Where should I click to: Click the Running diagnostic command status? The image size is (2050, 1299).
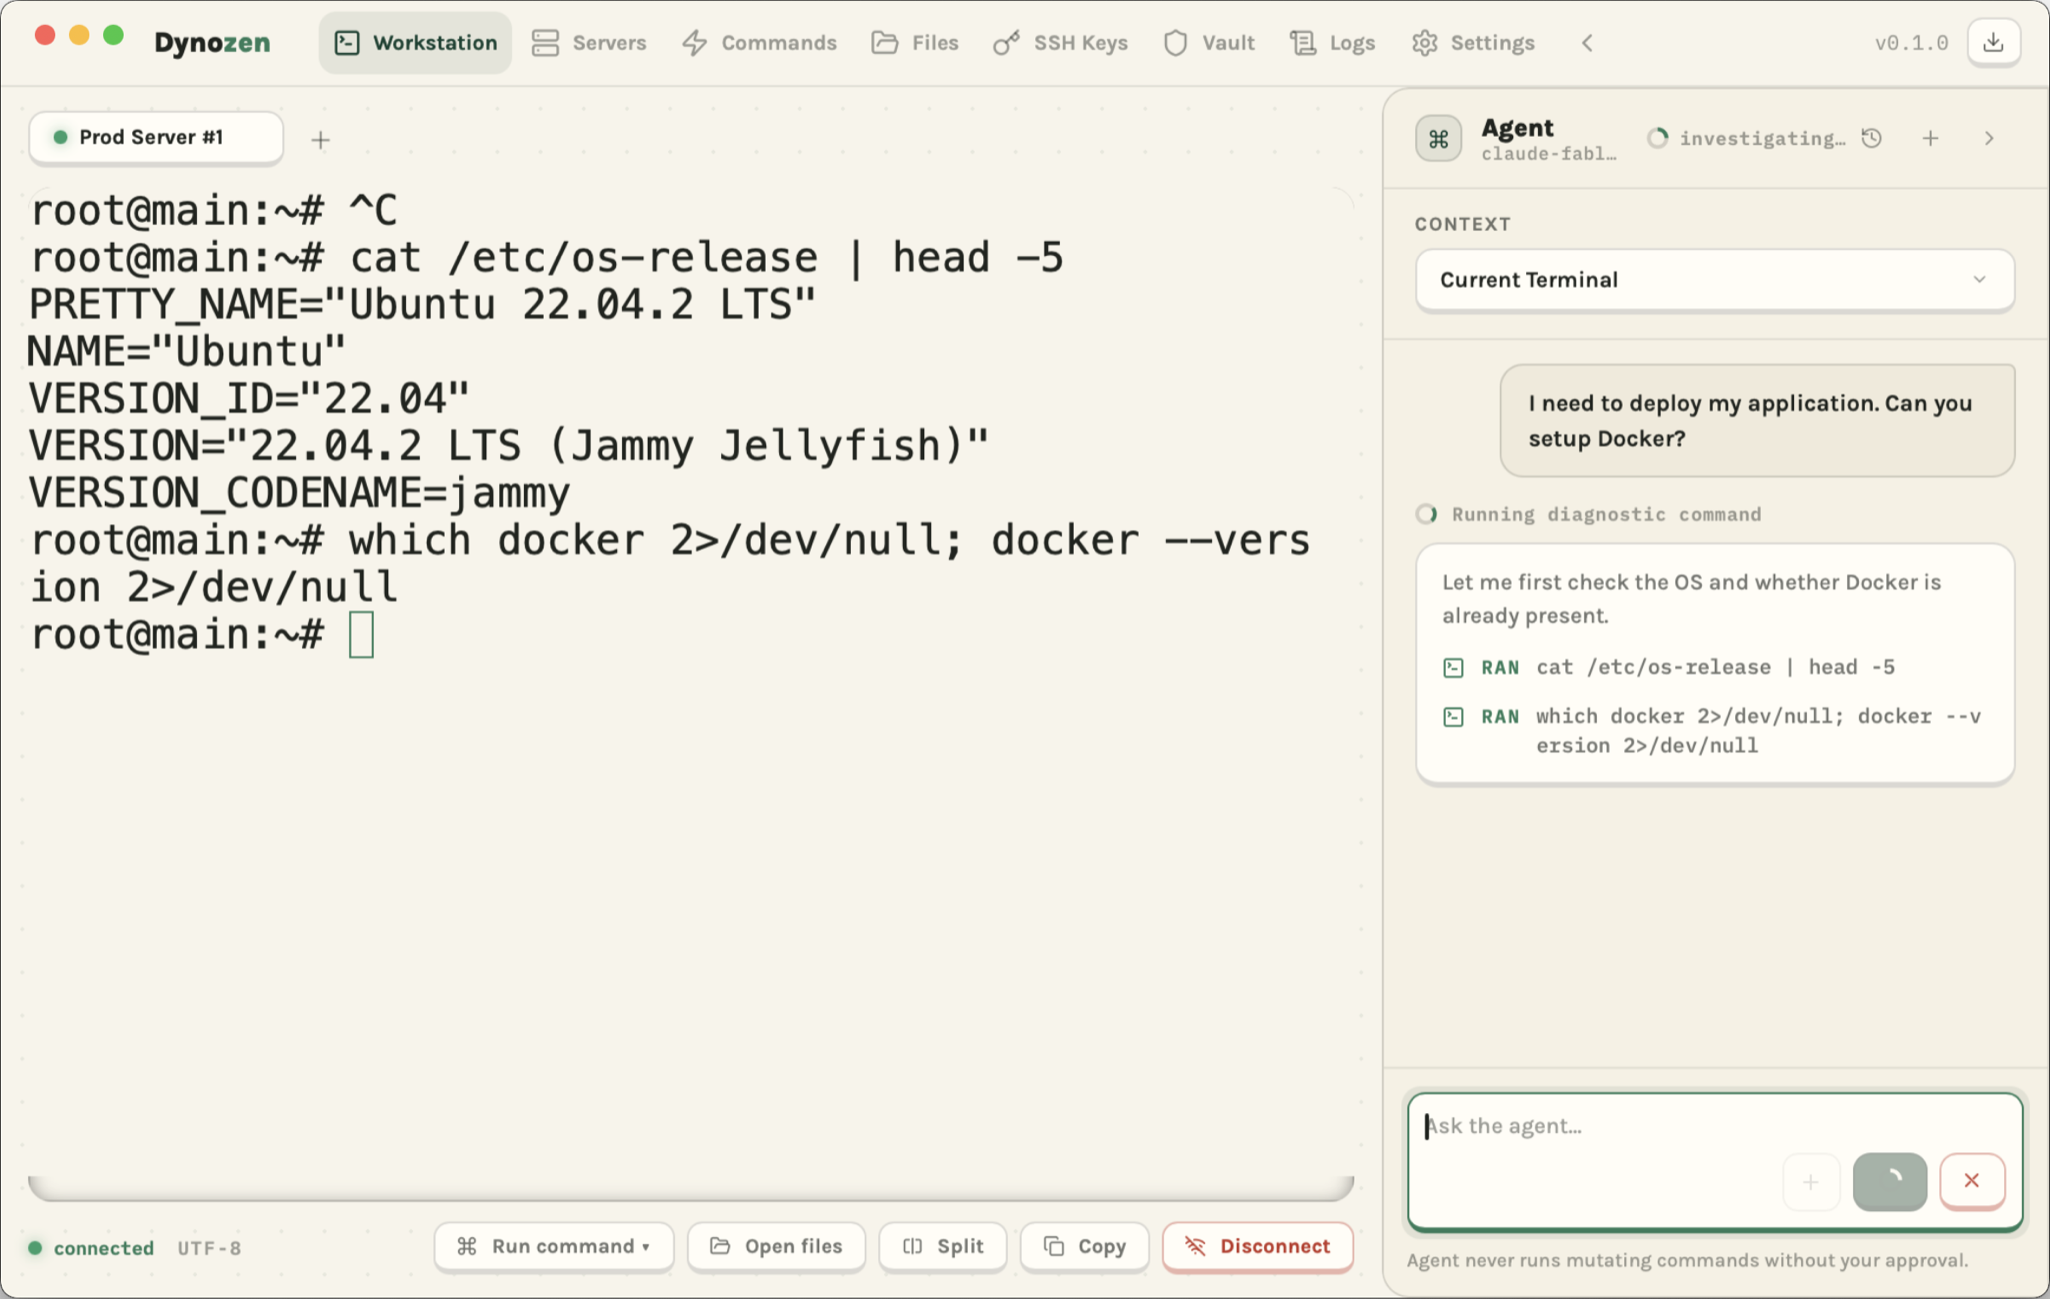1589,514
